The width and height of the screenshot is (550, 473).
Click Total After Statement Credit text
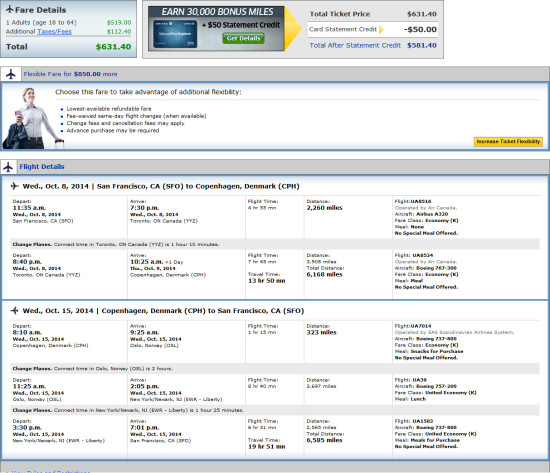click(355, 45)
